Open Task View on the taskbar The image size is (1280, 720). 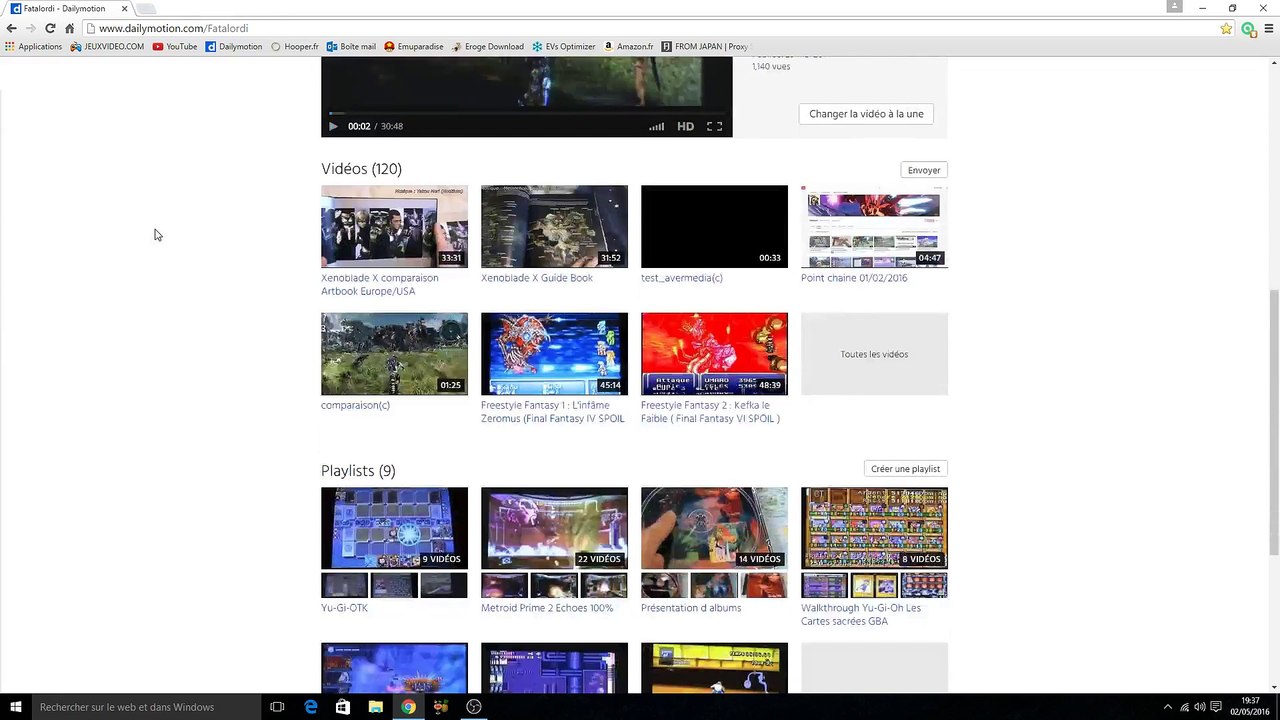click(x=277, y=707)
